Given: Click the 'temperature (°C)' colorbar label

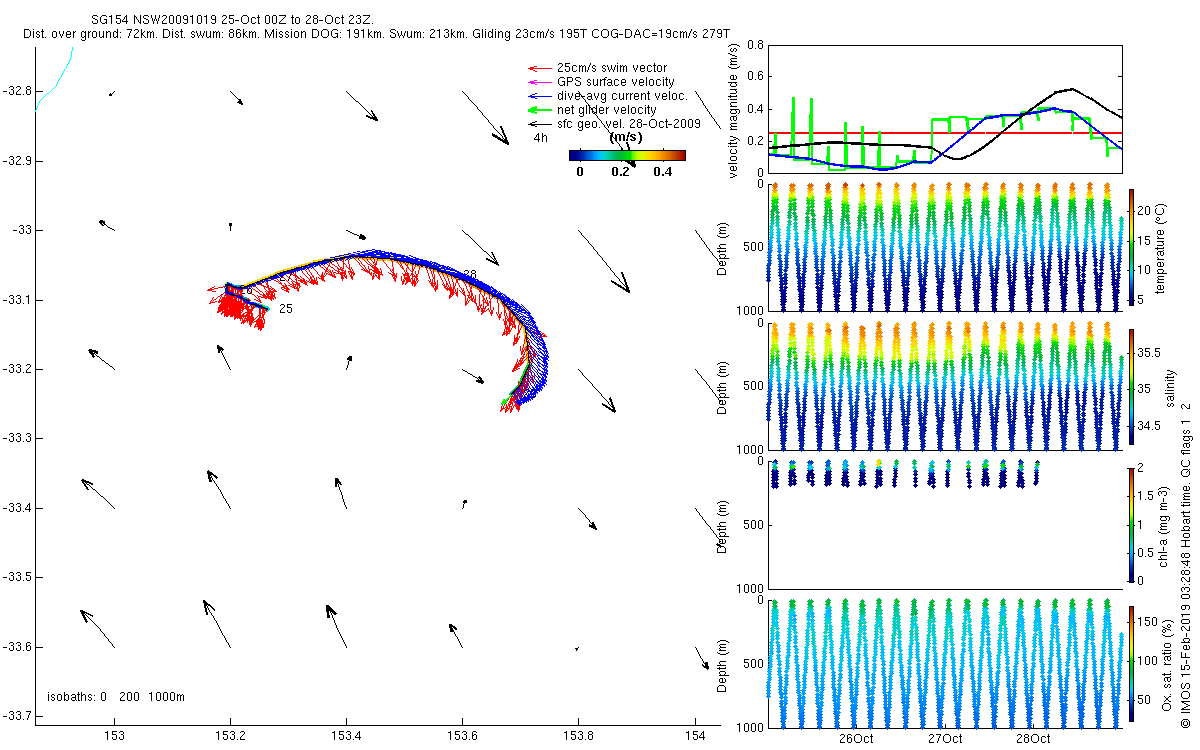Looking at the screenshot, I should 1161,247.
